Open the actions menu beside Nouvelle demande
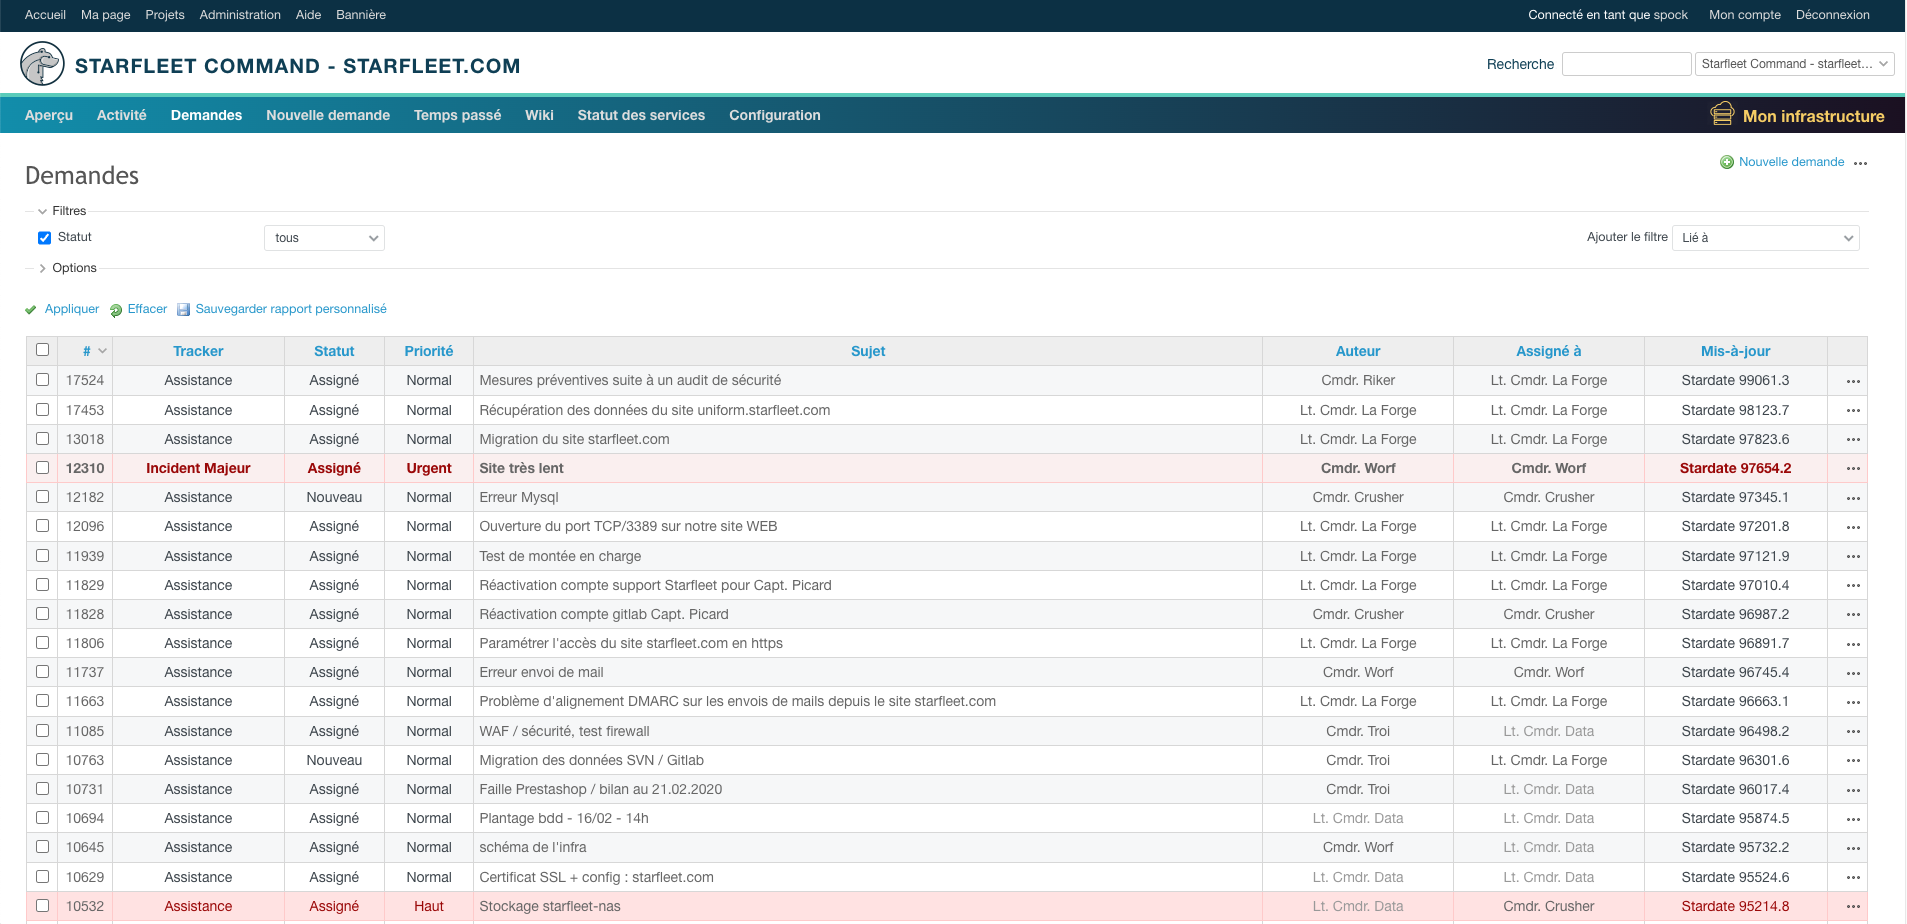1907x924 pixels. coord(1860,163)
